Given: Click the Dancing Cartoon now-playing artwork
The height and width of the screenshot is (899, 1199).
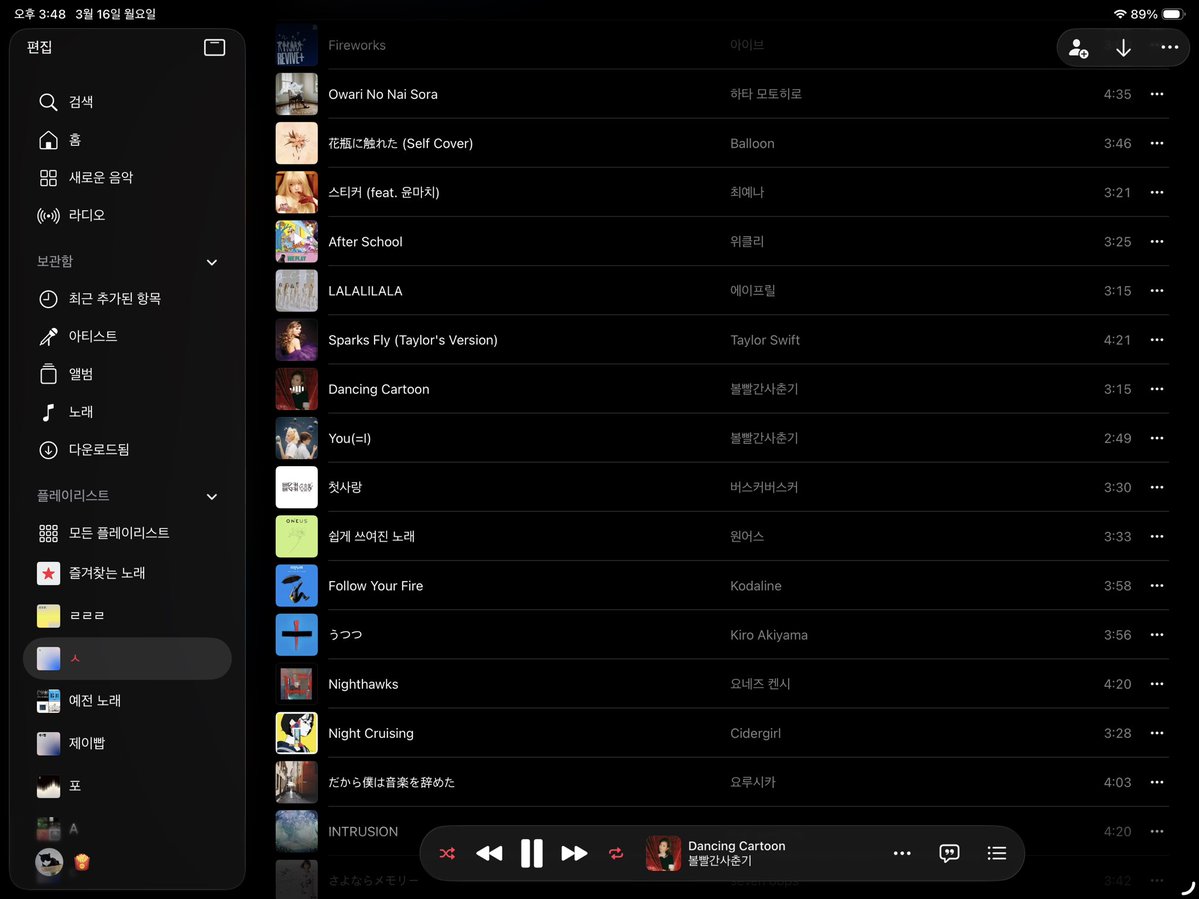Looking at the screenshot, I should (x=663, y=853).
